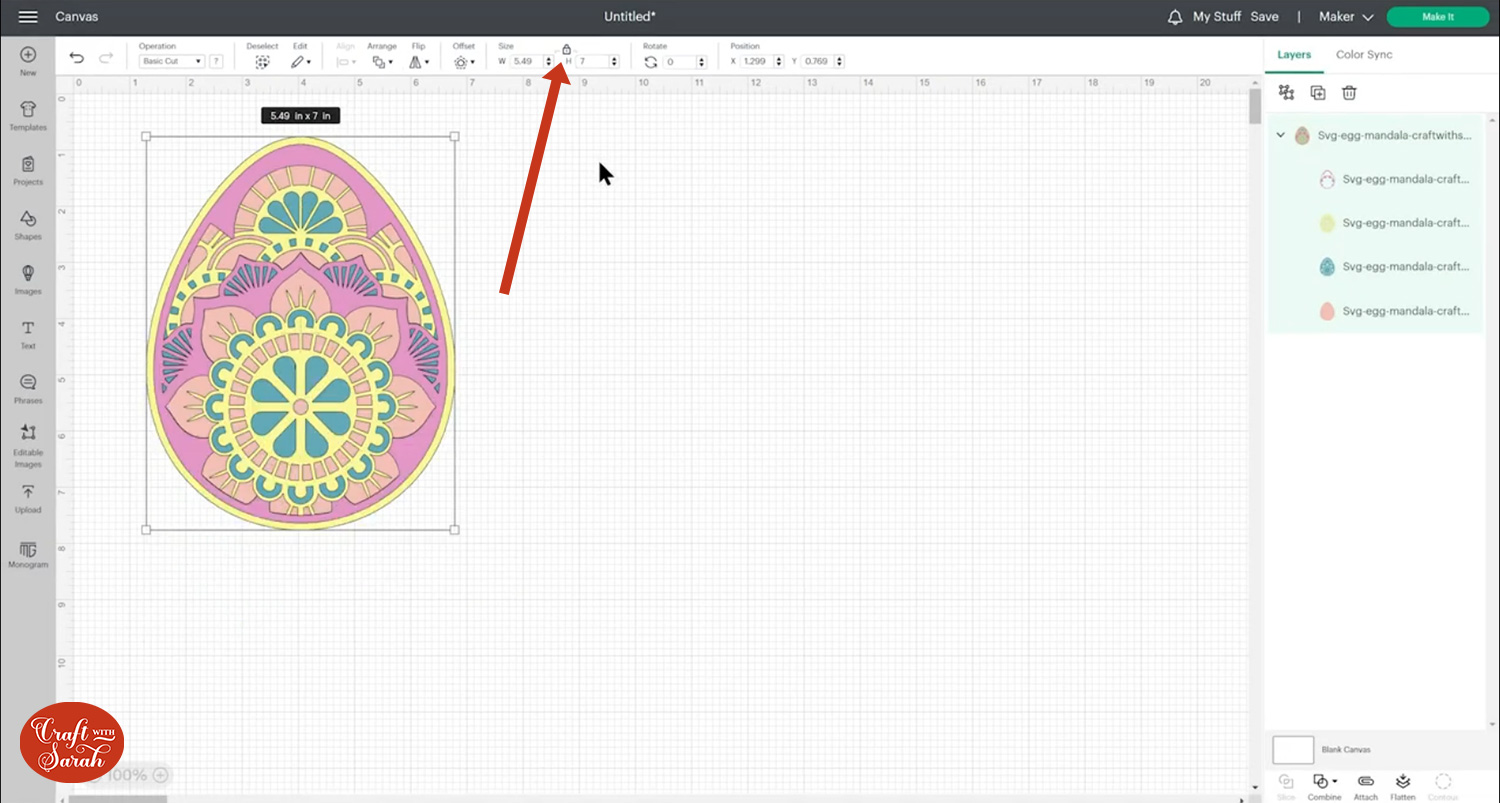Click the Ungroup icon in Layers panel
This screenshot has height=803, width=1500.
pos(1287,92)
